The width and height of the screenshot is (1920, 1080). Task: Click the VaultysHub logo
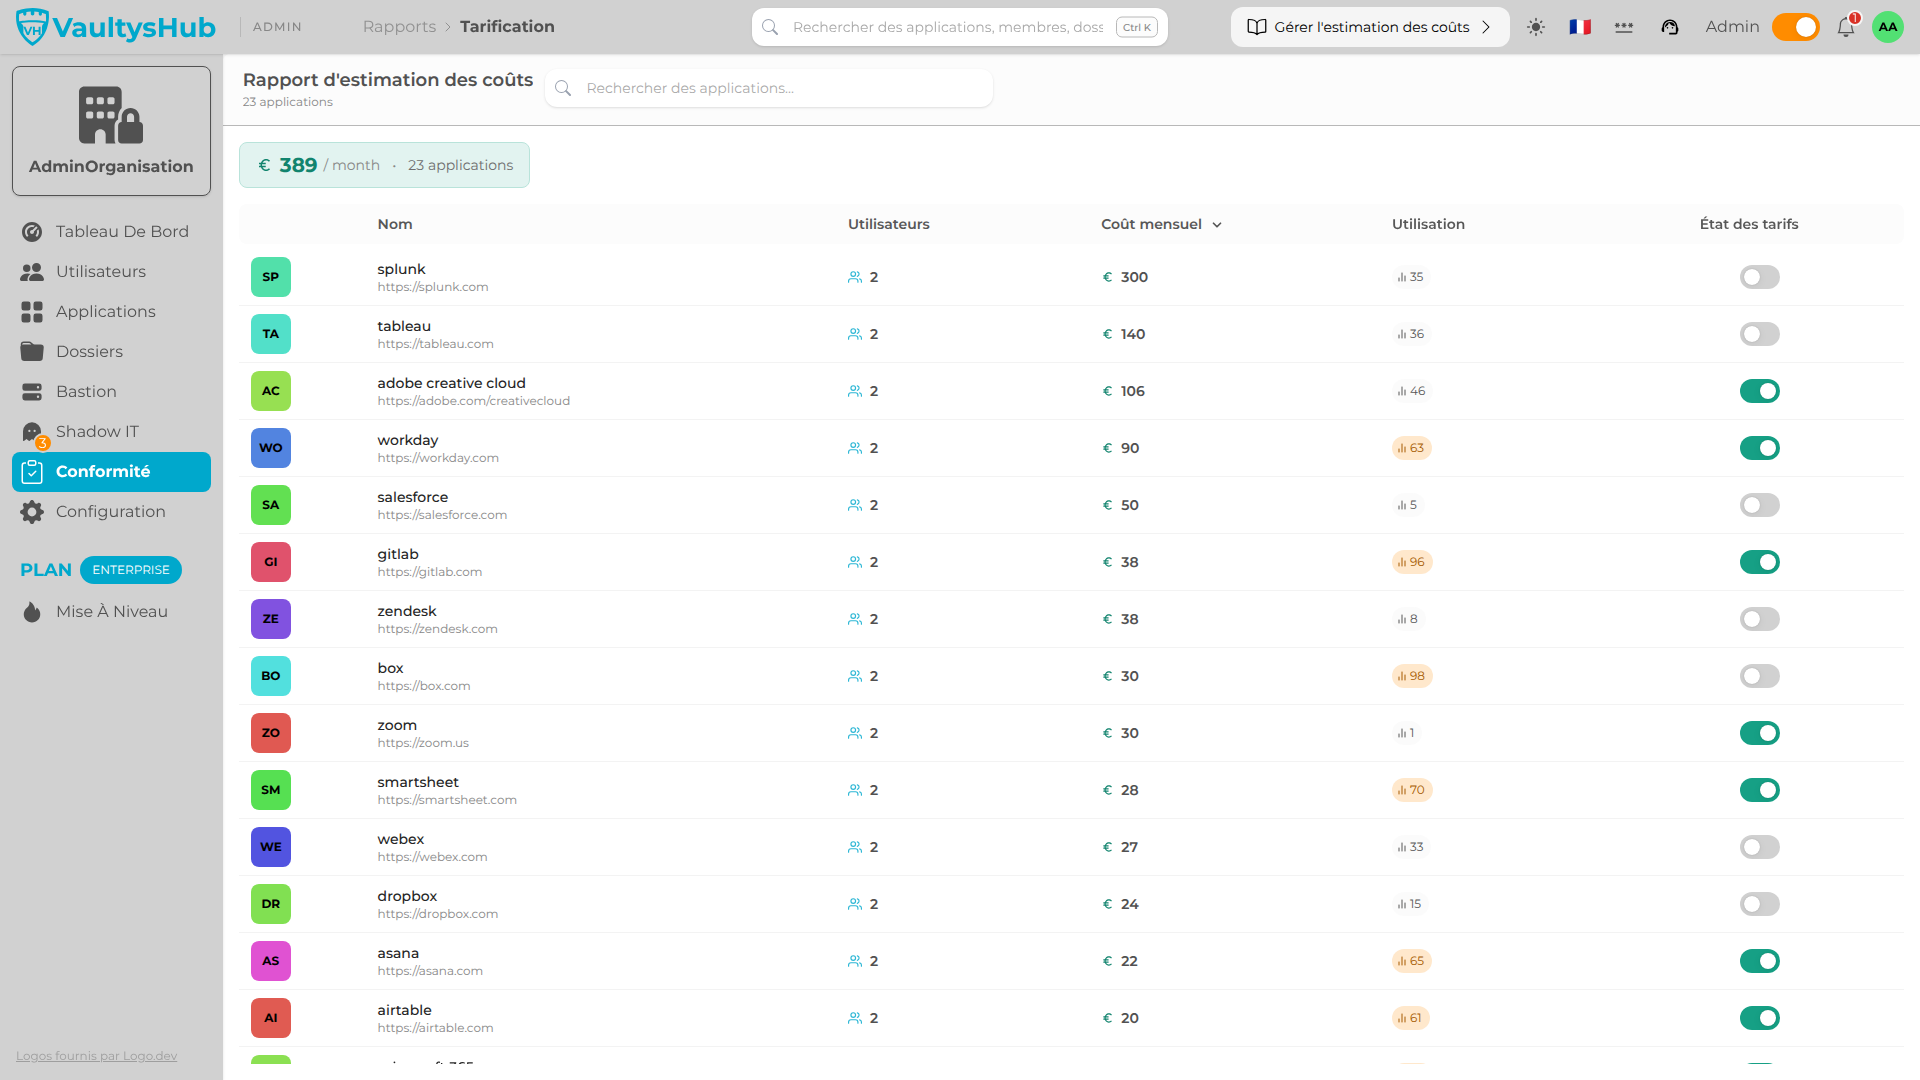coord(116,27)
